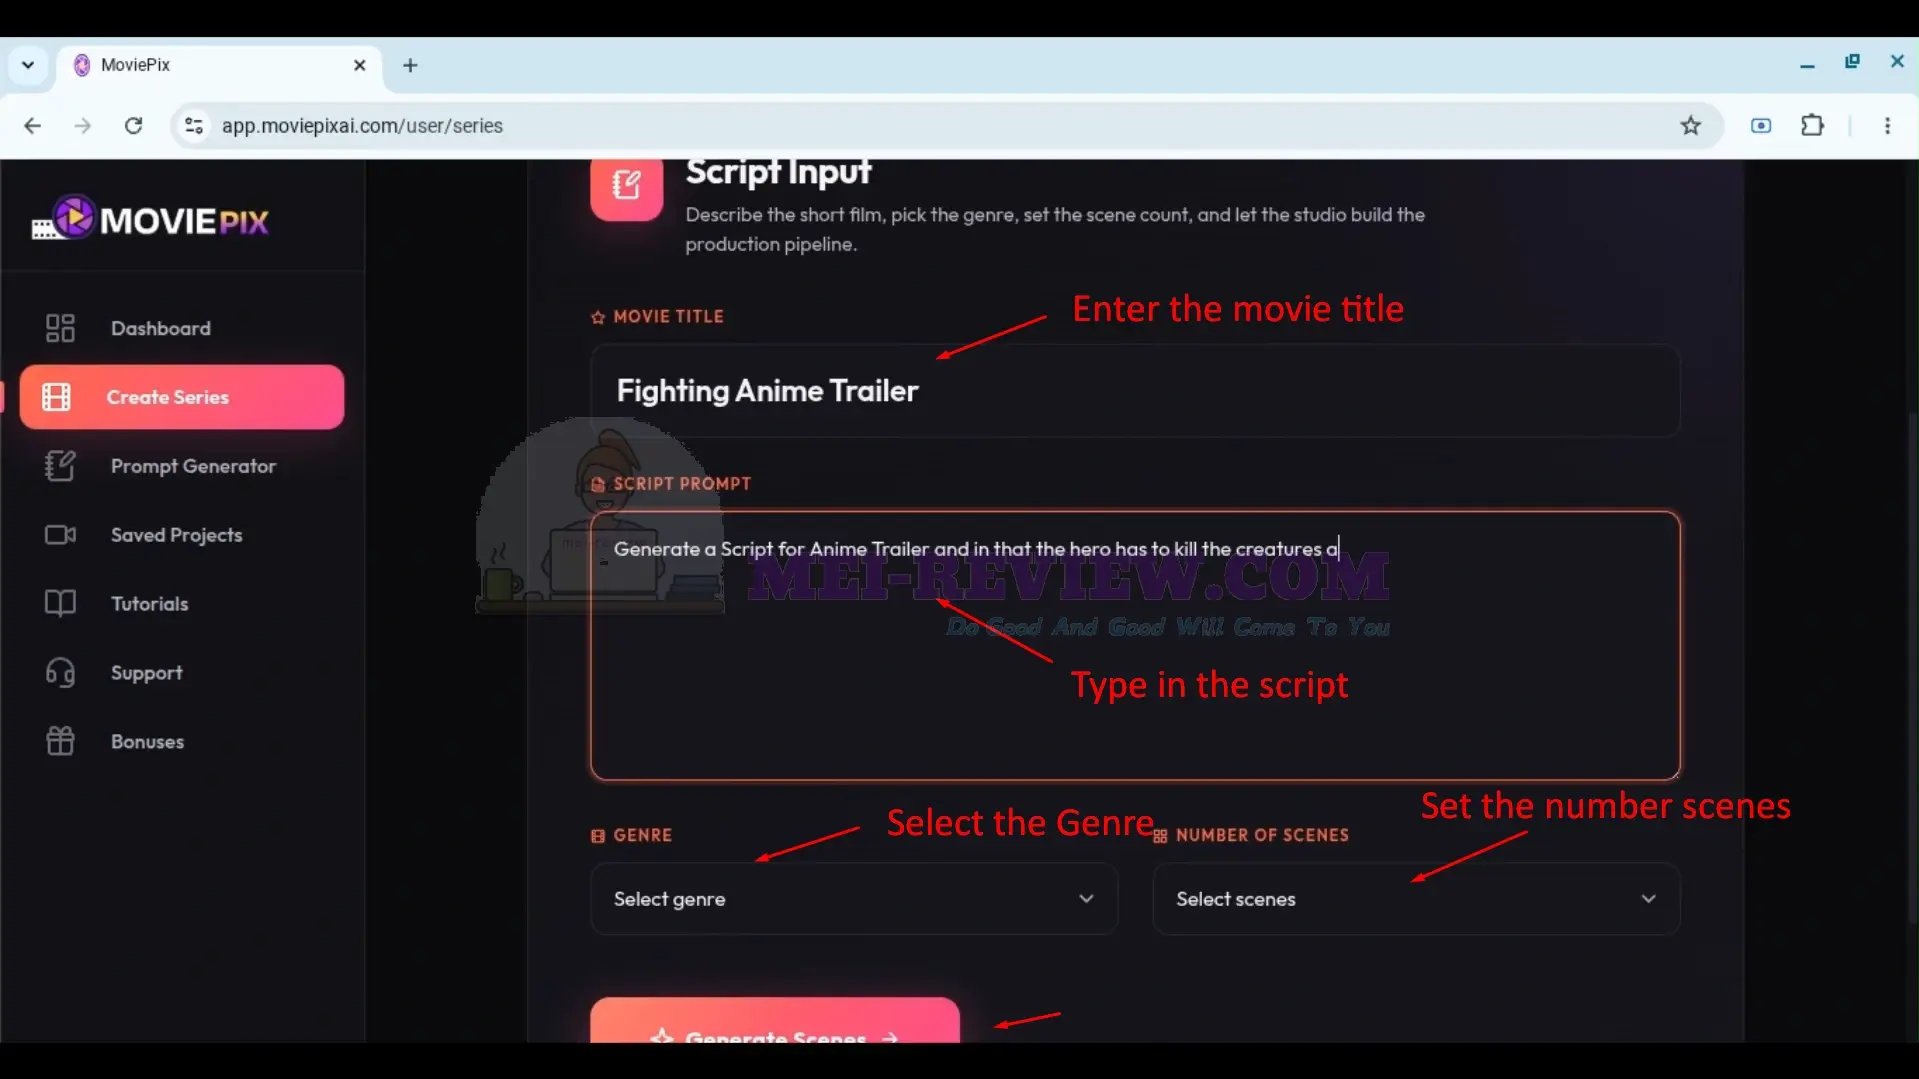Go forward to the next page
This screenshot has height=1079, width=1919.
[x=83, y=126]
